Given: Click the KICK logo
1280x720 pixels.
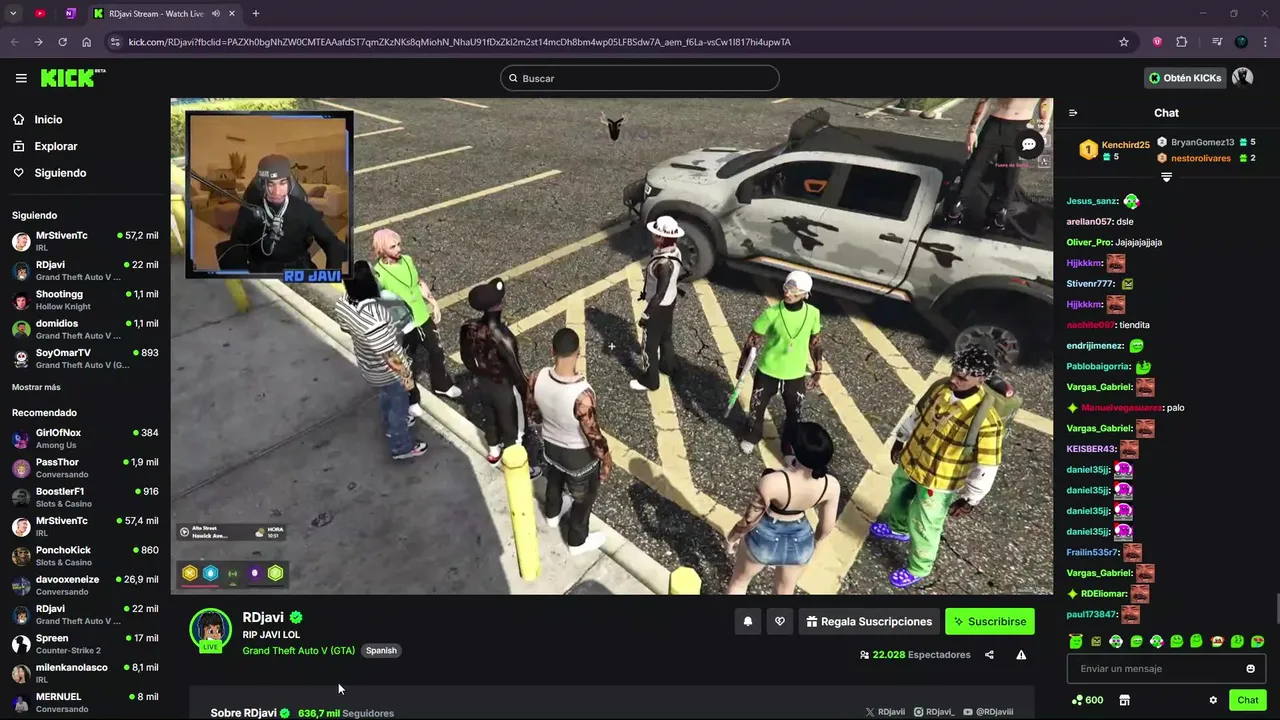Looking at the screenshot, I should [72, 78].
